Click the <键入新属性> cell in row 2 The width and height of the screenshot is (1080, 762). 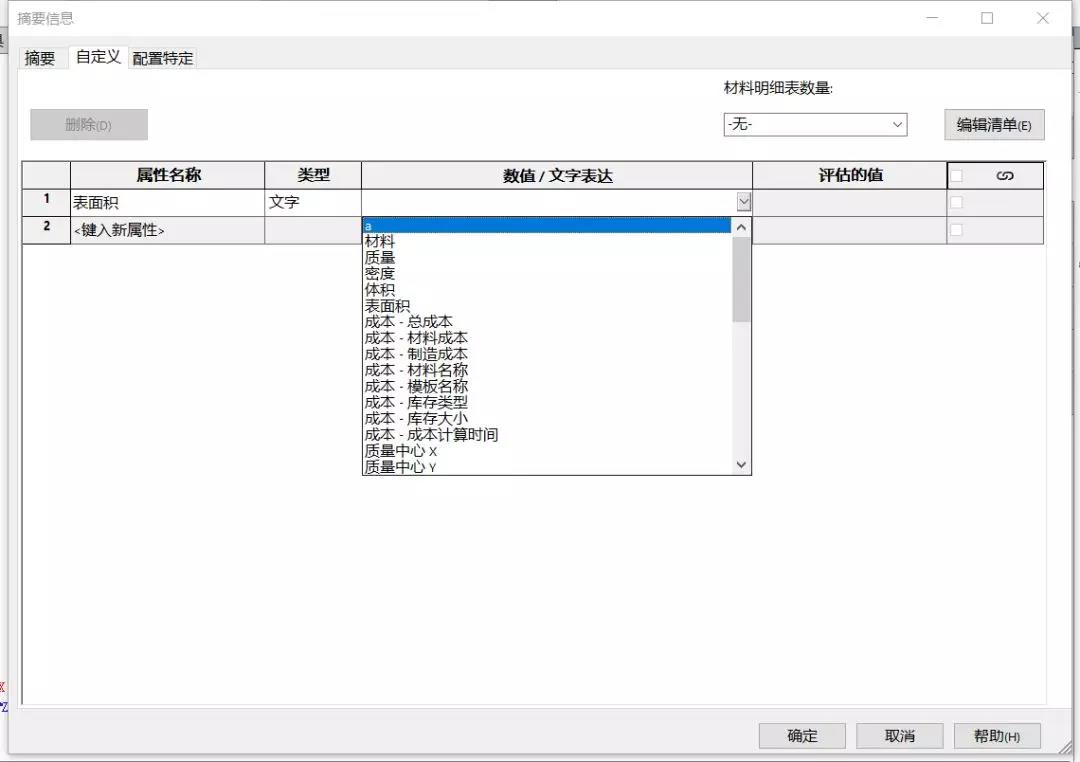[x=167, y=231]
